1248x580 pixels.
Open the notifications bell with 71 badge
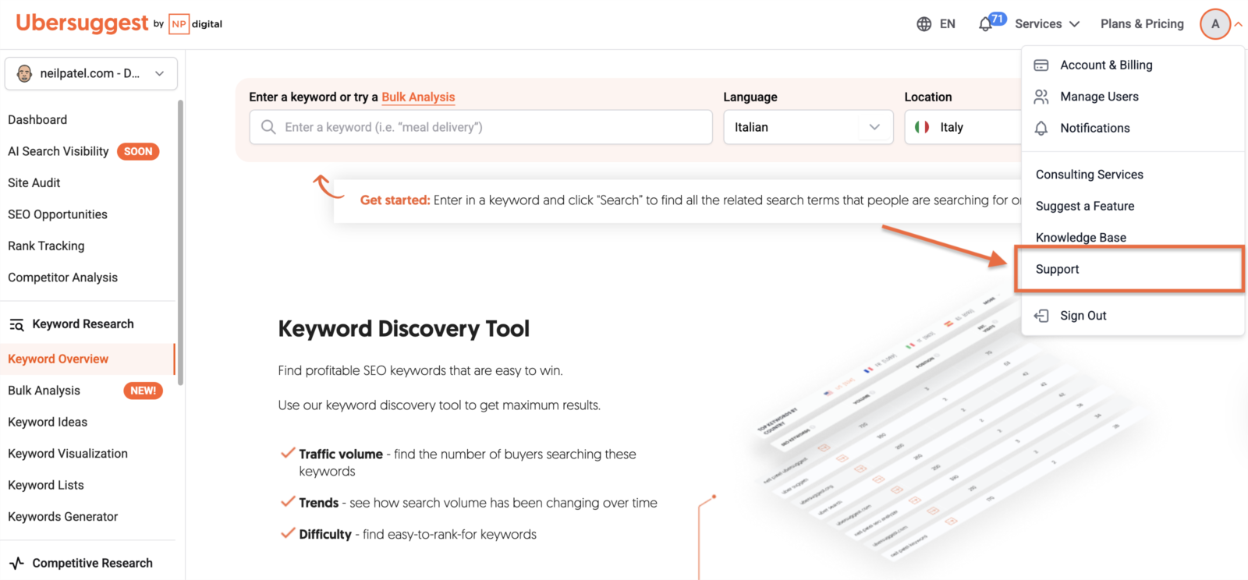click(x=991, y=23)
